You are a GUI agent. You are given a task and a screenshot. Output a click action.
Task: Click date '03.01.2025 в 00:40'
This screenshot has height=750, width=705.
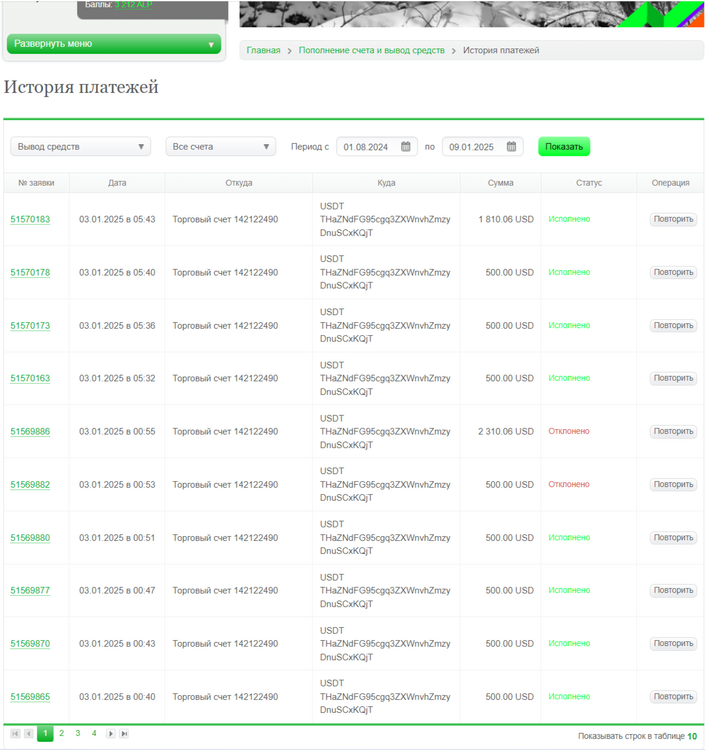click(x=117, y=697)
